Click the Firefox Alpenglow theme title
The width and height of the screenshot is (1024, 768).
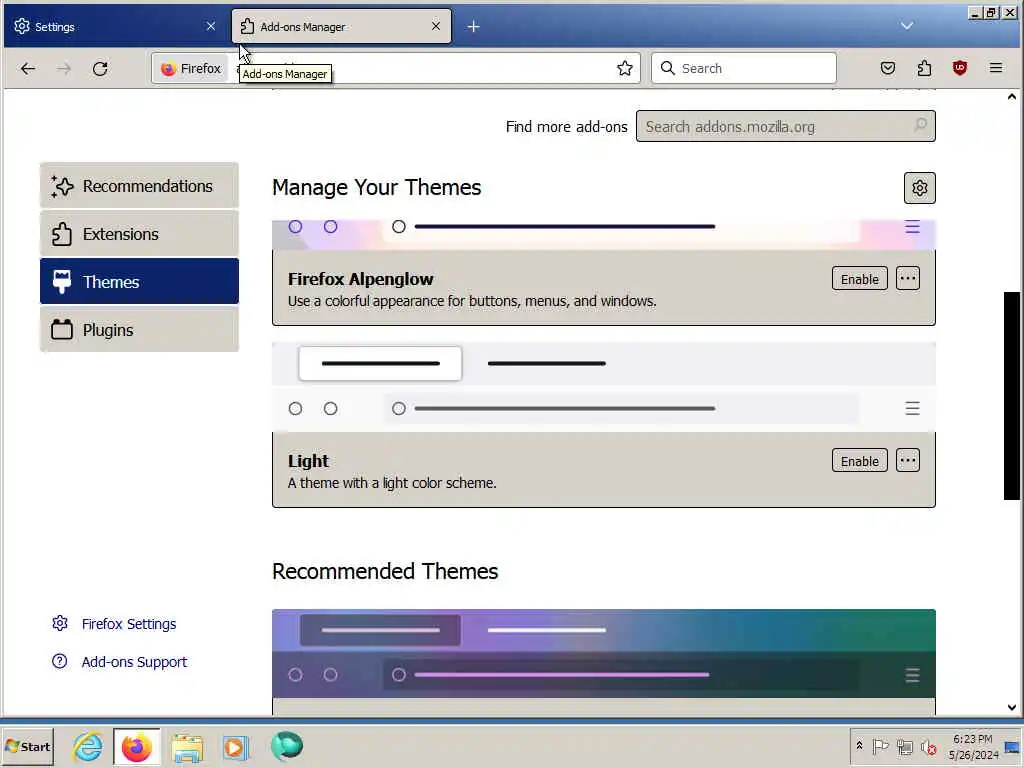(360, 279)
